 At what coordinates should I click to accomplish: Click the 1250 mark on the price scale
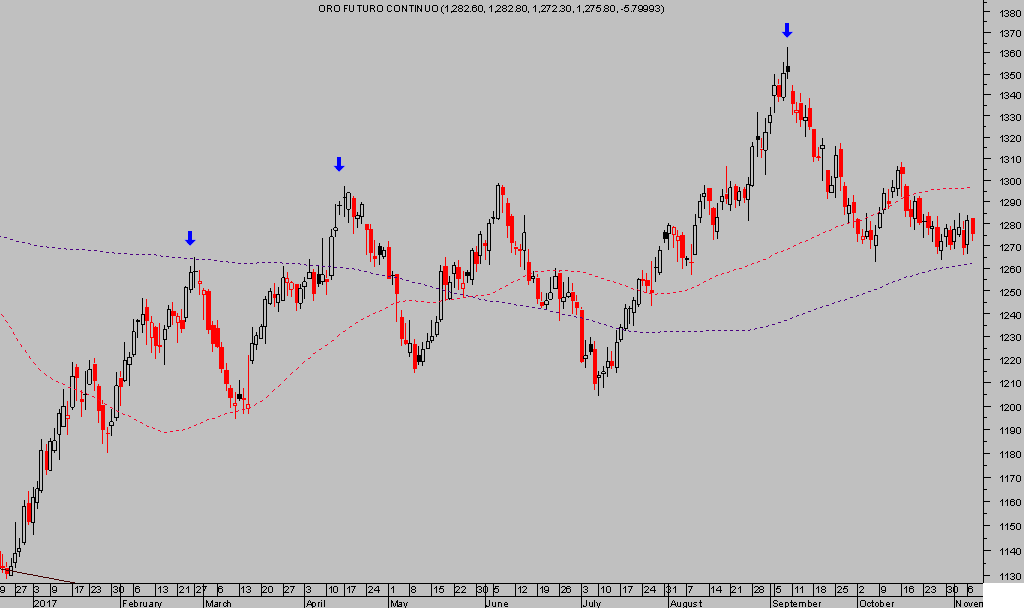[x=1000, y=294]
